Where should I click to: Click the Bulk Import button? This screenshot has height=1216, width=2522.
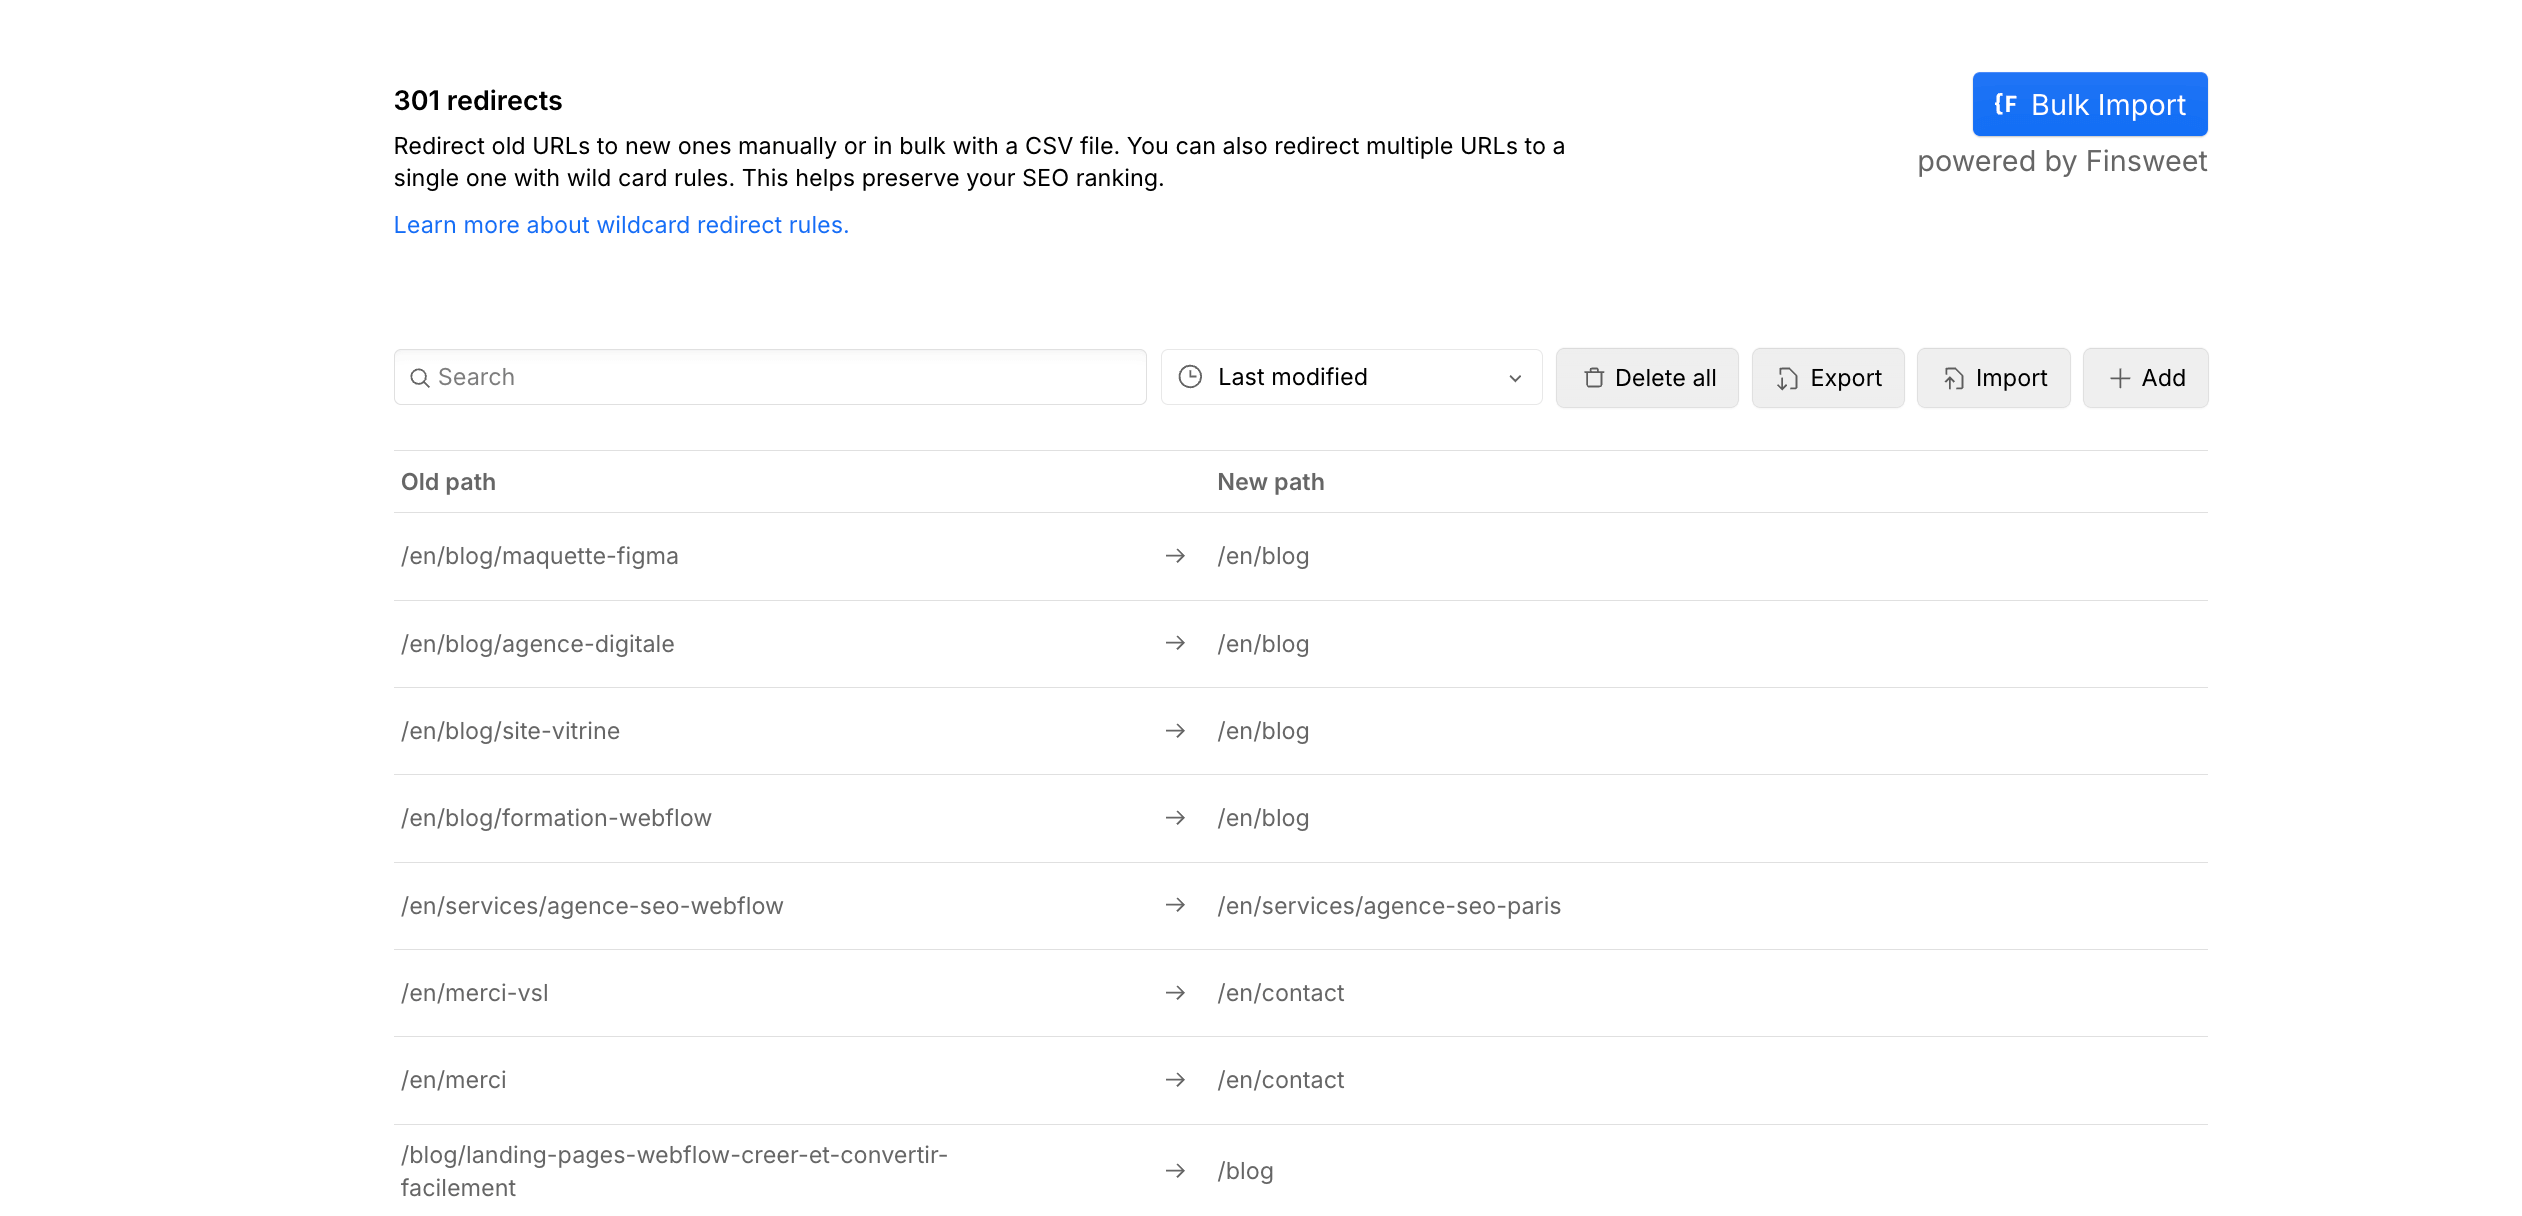coord(2089,104)
